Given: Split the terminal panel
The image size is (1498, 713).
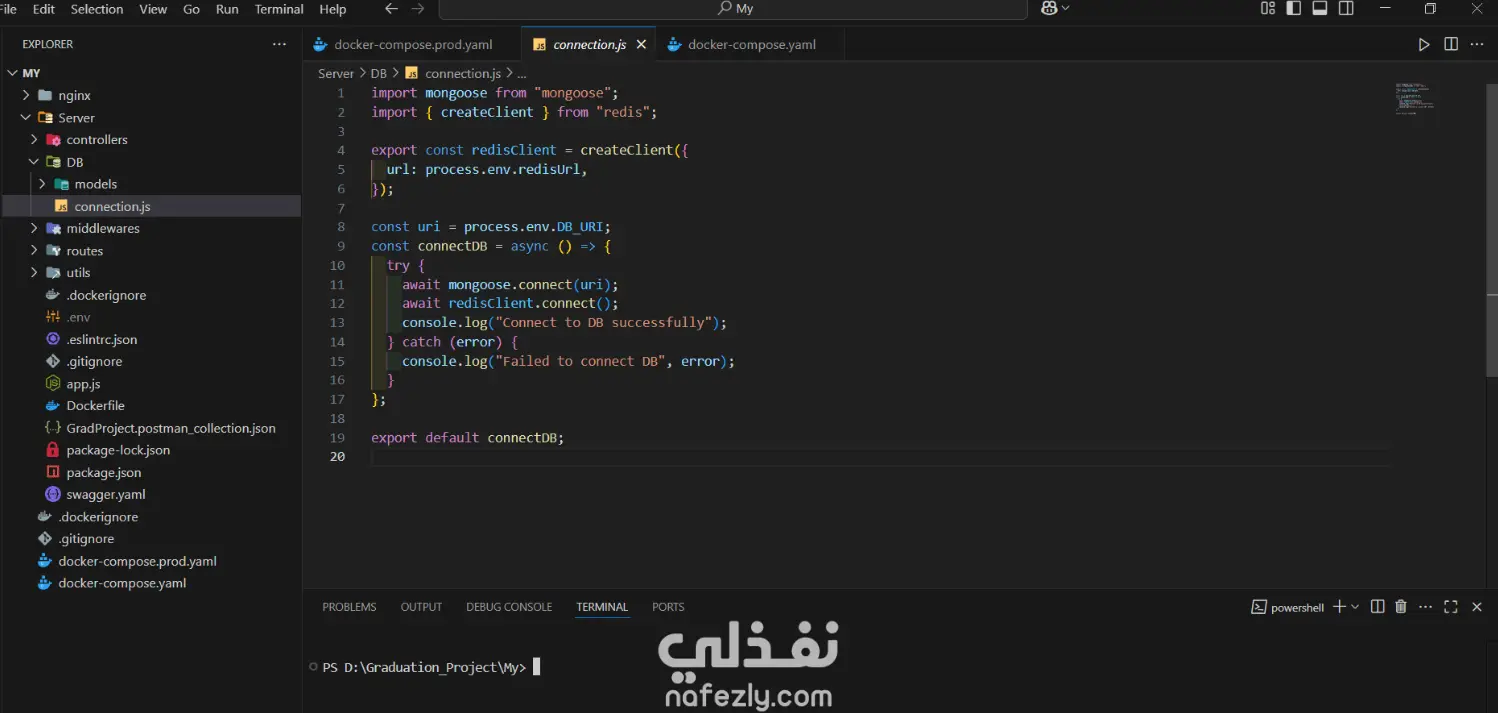Looking at the screenshot, I should click(x=1378, y=607).
